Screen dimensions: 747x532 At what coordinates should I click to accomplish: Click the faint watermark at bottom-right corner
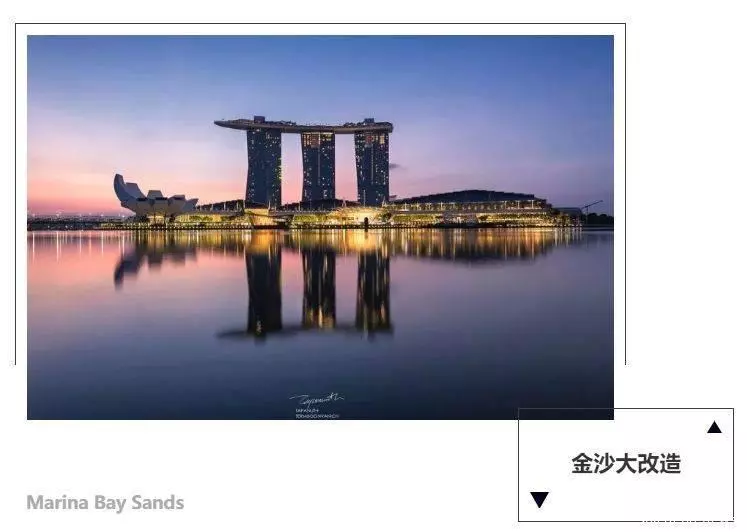[688, 524]
